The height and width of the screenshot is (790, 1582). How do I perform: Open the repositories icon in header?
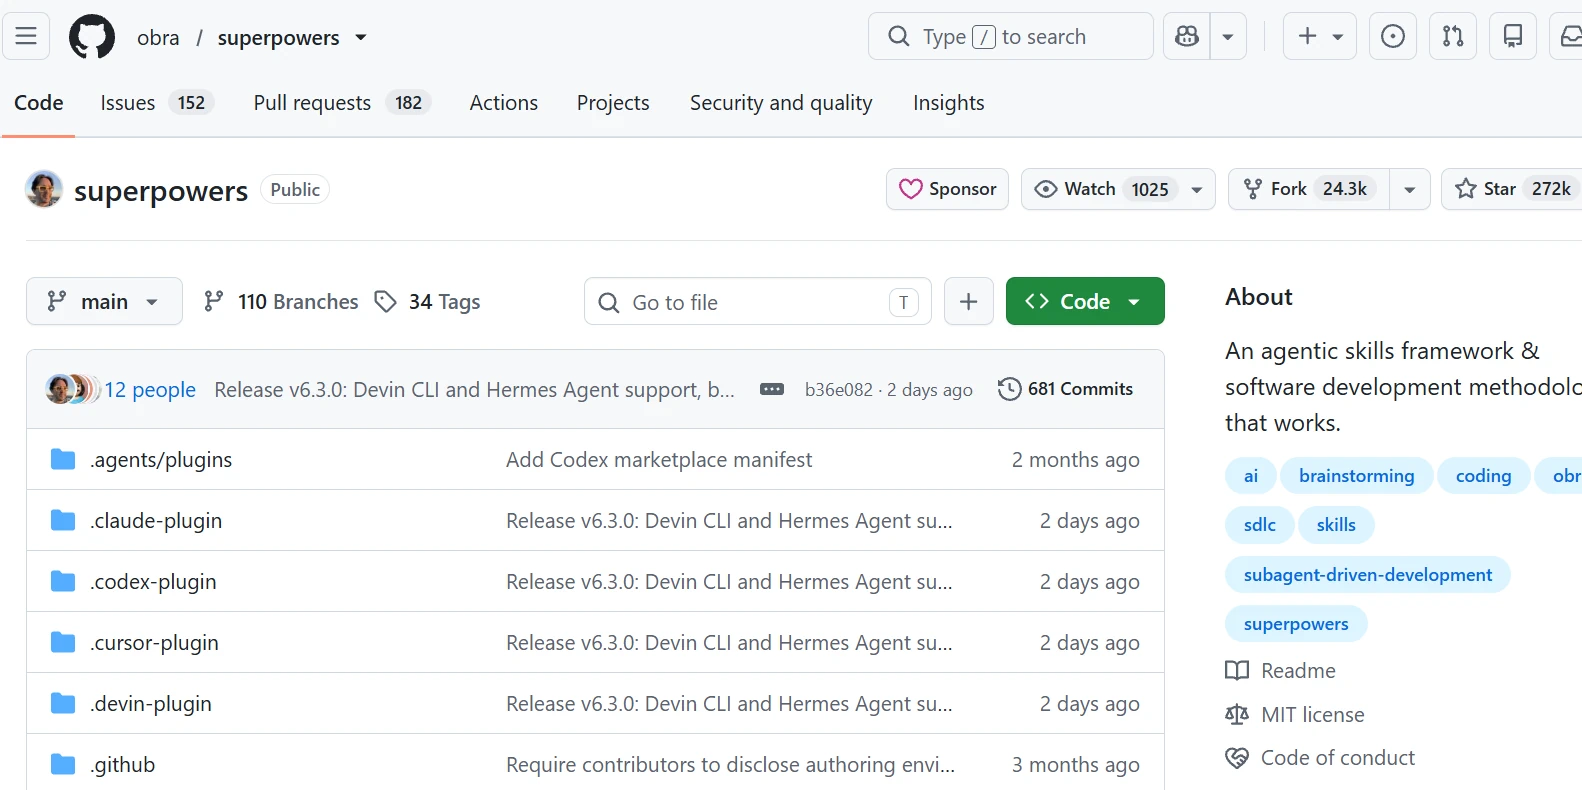[x=1513, y=37]
